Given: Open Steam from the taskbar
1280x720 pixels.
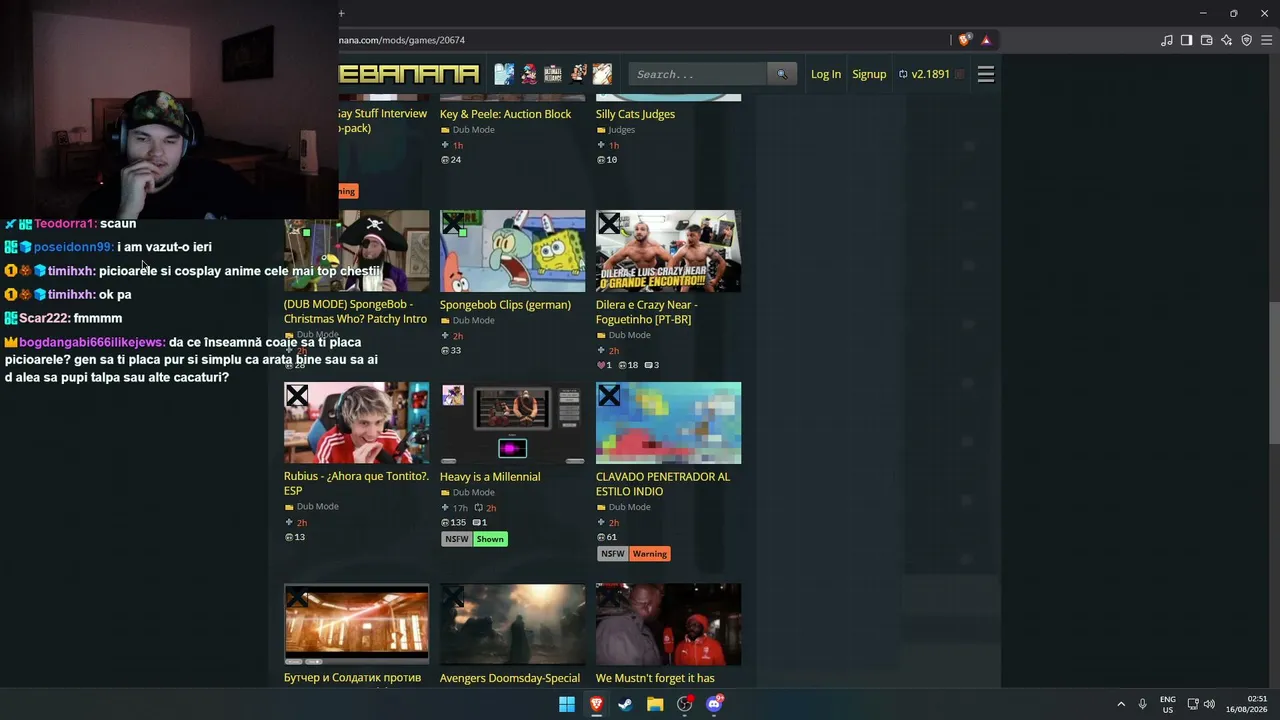Looking at the screenshot, I should 625,704.
